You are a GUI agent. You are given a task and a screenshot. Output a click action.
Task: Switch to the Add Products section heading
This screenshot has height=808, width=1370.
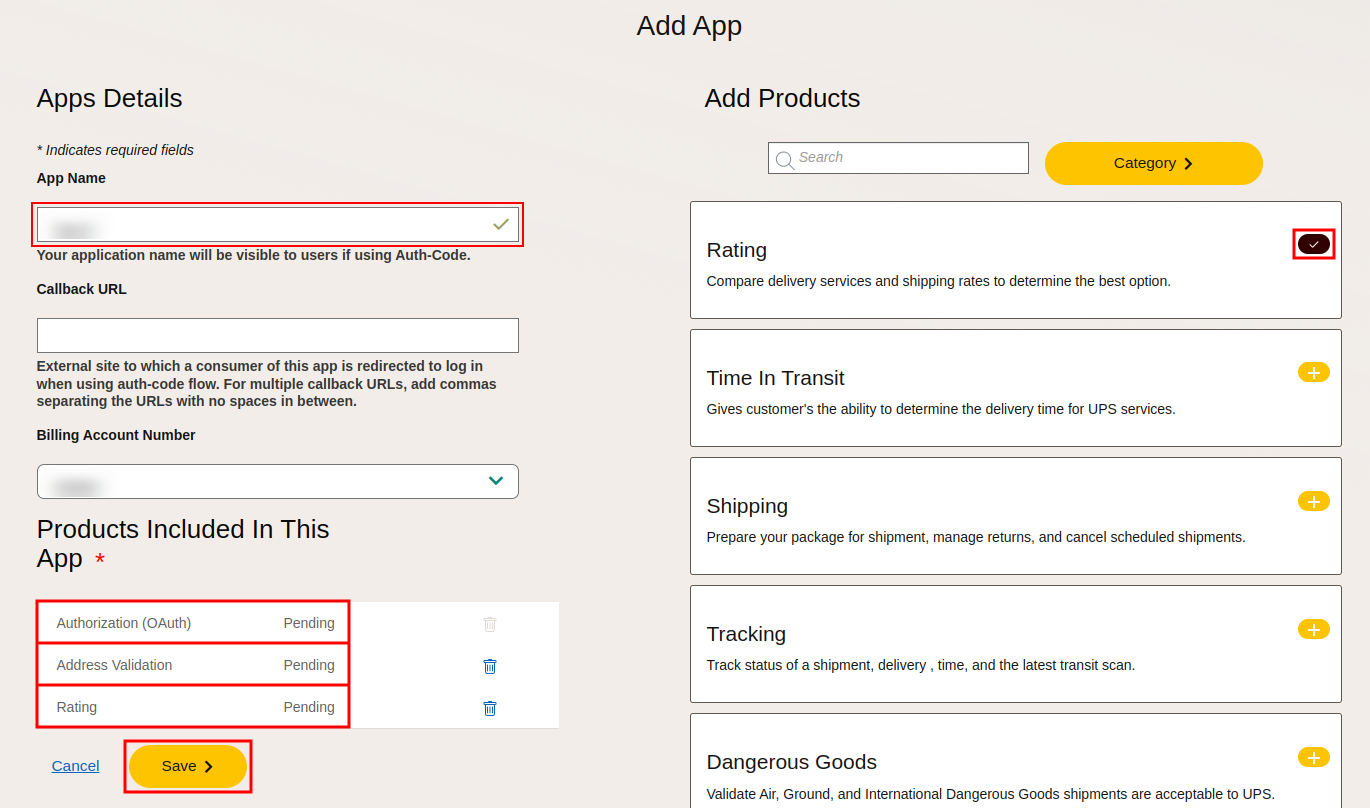(x=782, y=98)
